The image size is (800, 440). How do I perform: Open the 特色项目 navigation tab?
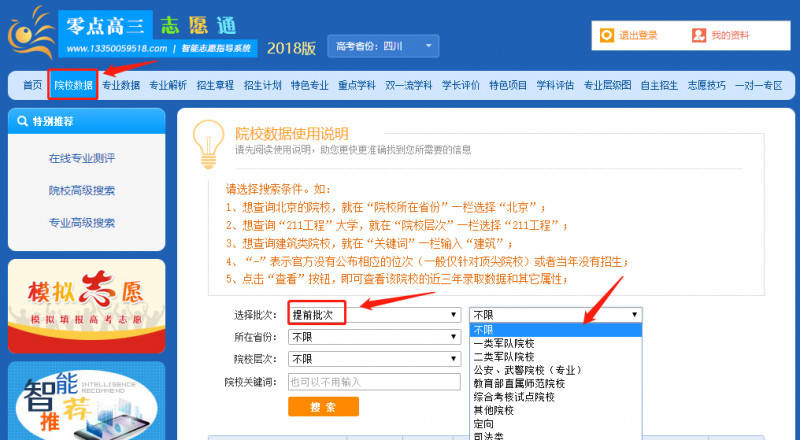pyautogui.click(x=508, y=85)
